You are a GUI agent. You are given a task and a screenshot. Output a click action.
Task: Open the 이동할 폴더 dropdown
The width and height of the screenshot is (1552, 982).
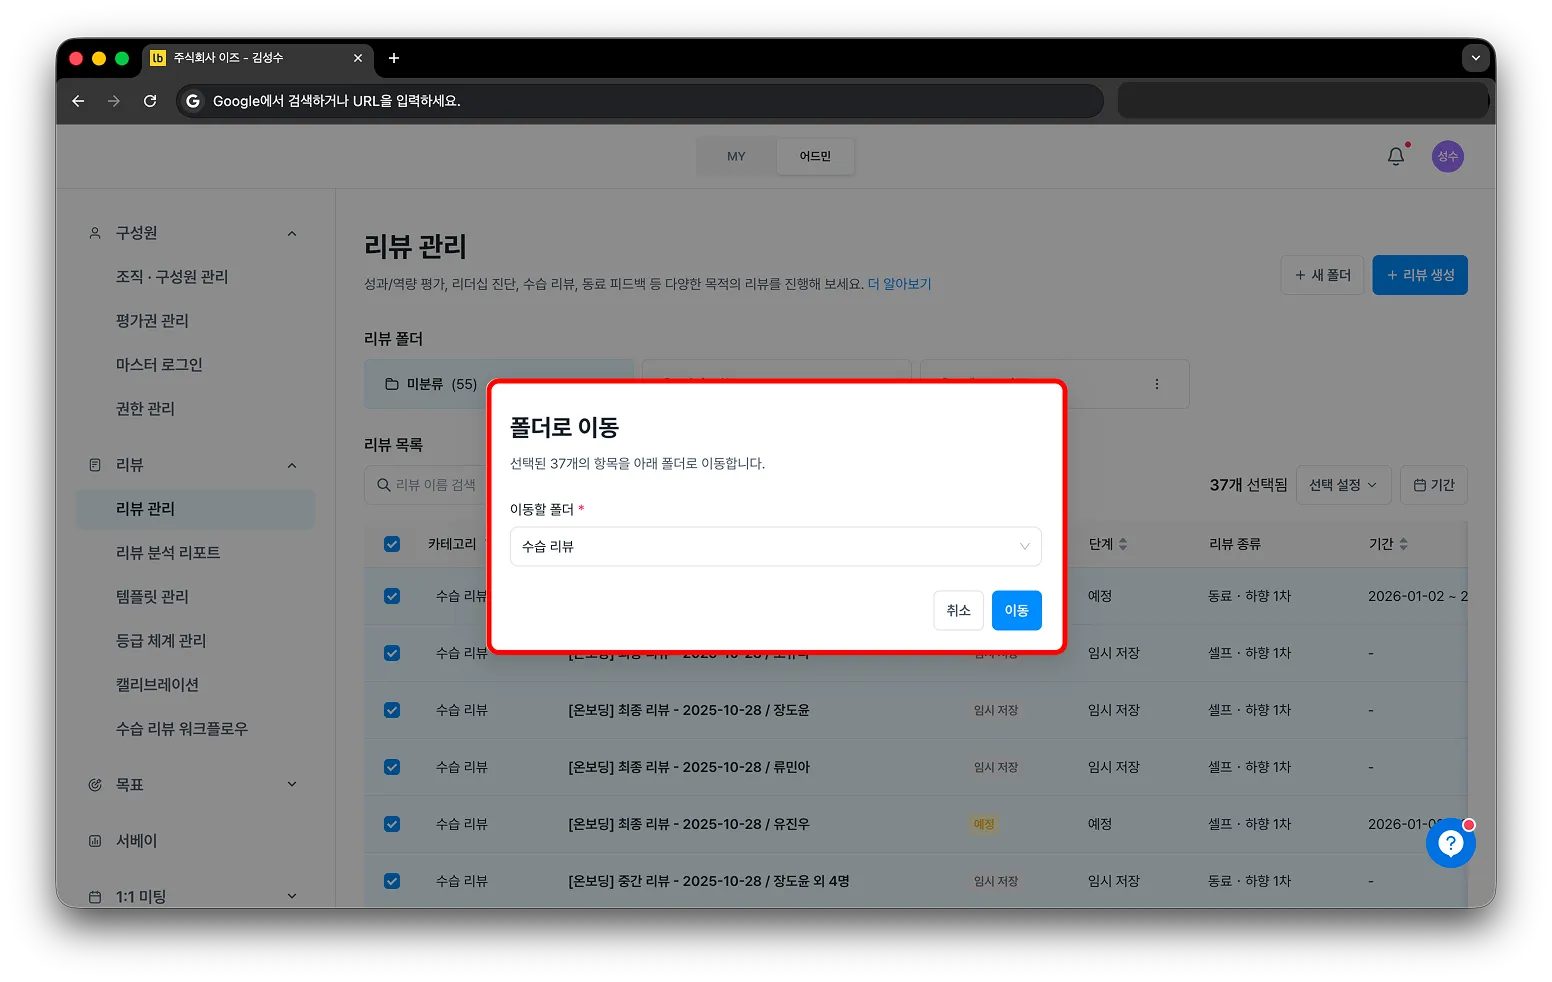point(776,546)
